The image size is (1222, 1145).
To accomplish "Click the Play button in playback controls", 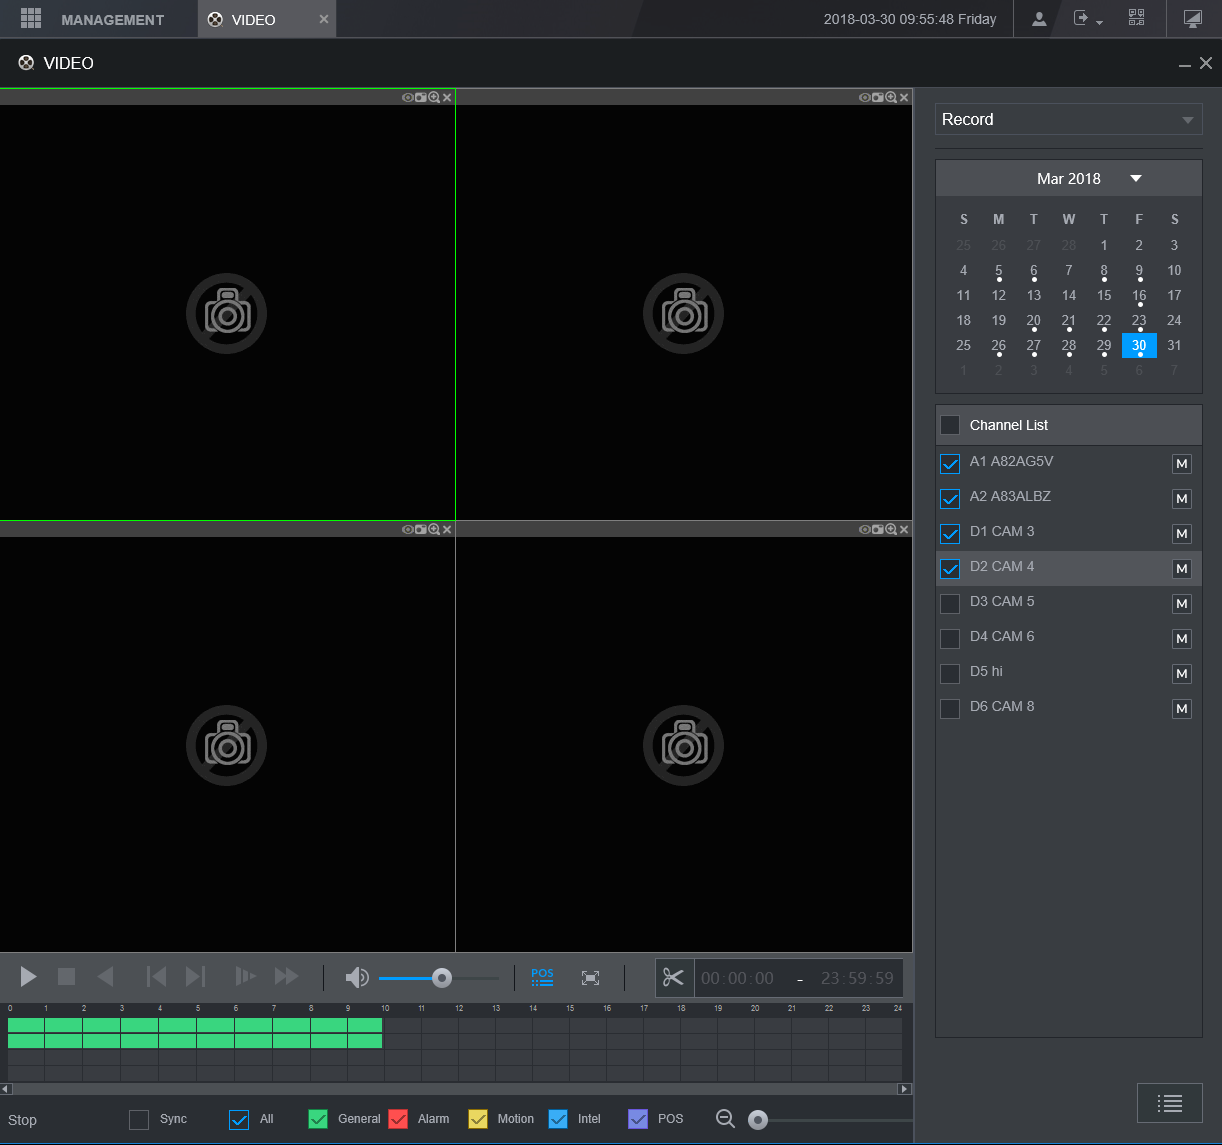I will 28,977.
